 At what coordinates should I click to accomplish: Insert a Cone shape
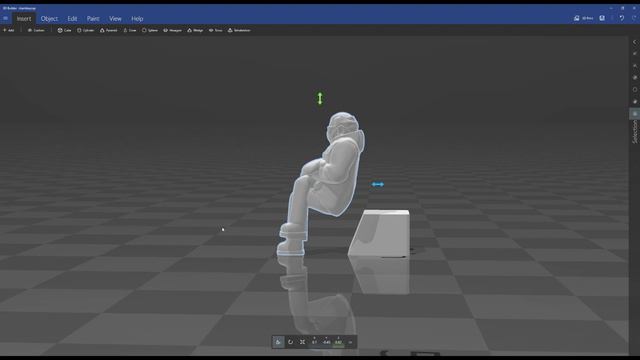[130, 30]
